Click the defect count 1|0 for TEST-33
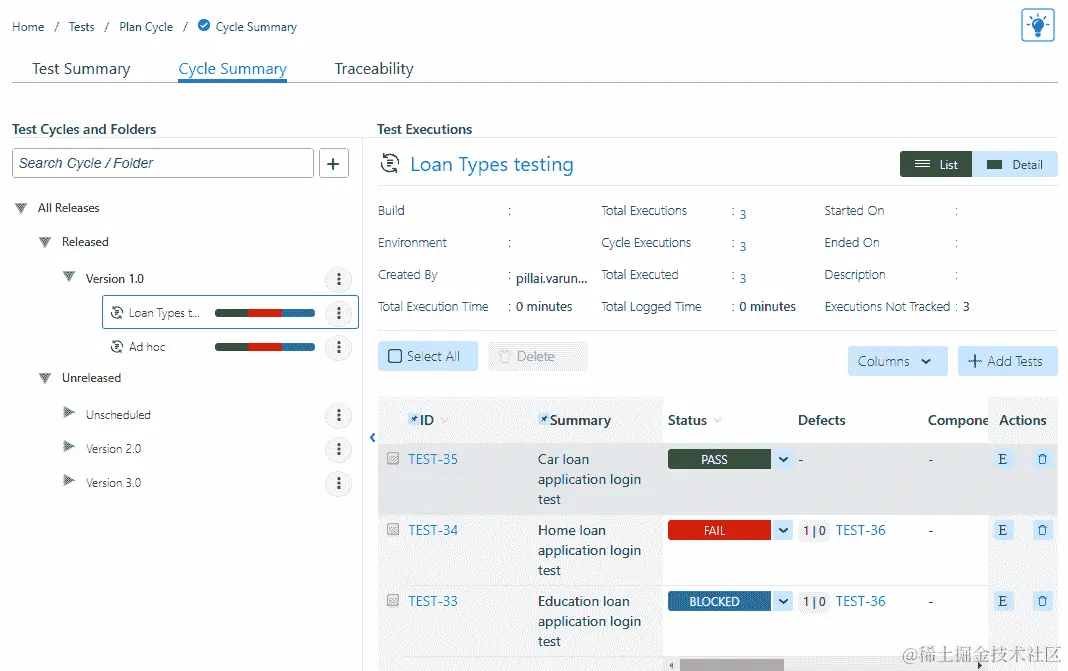Viewport: 1068px width, 671px height. (x=814, y=602)
